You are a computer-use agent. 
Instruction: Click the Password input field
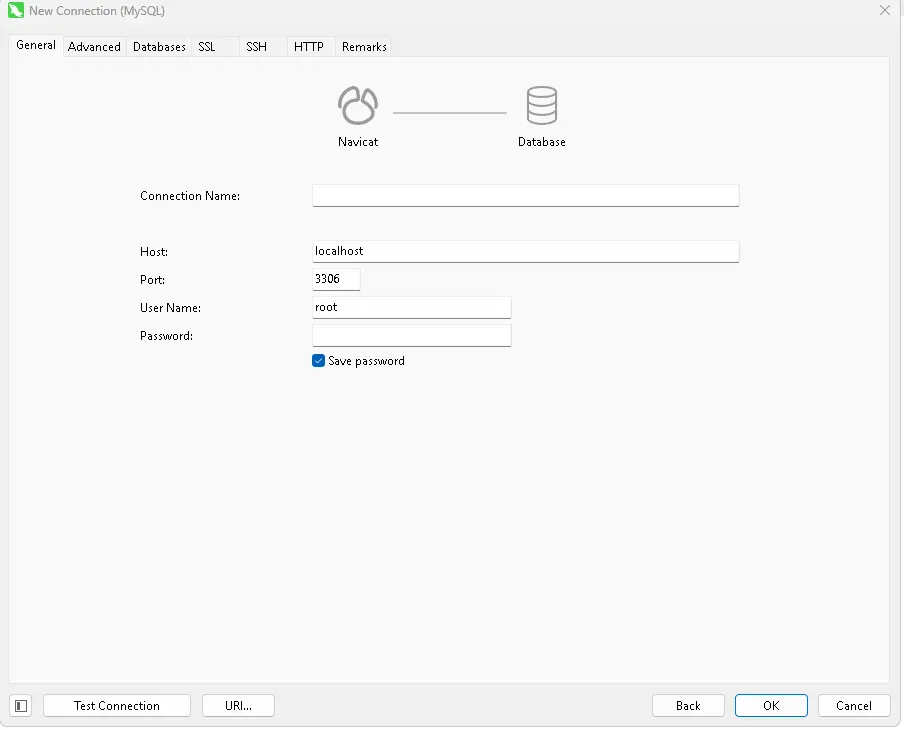[411, 336]
